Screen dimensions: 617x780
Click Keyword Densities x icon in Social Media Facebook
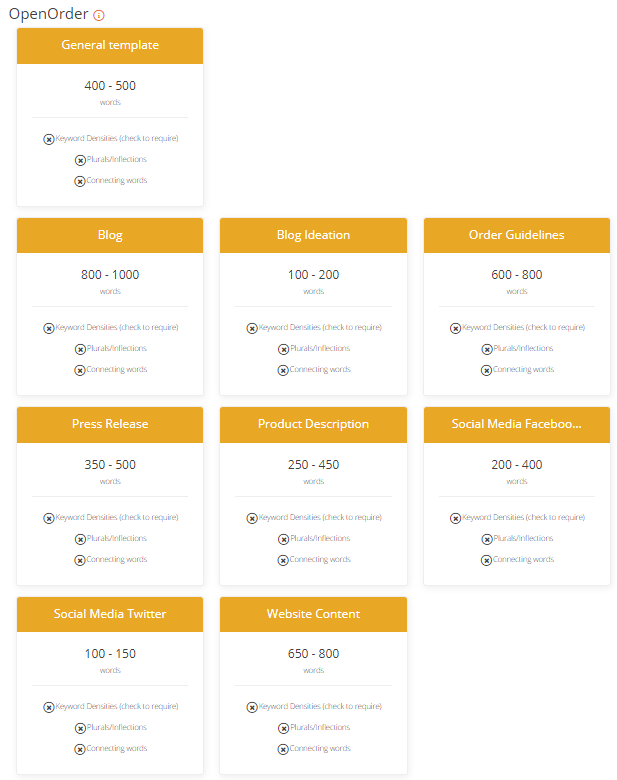[x=455, y=518]
